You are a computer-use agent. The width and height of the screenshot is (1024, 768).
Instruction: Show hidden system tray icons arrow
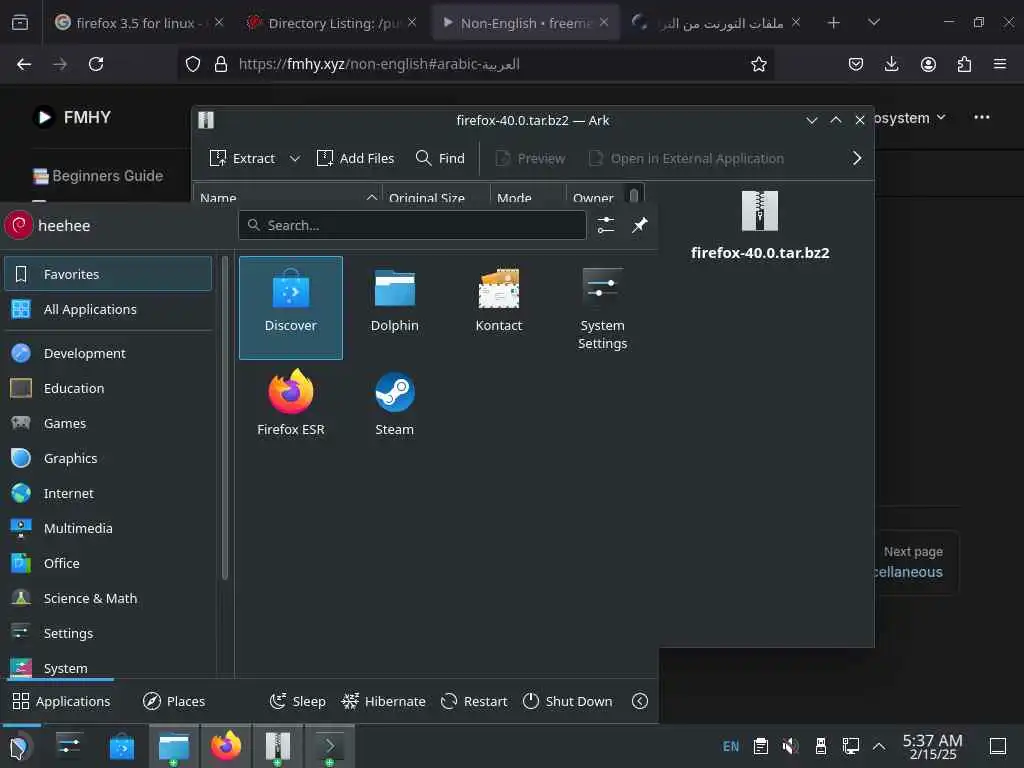(879, 746)
